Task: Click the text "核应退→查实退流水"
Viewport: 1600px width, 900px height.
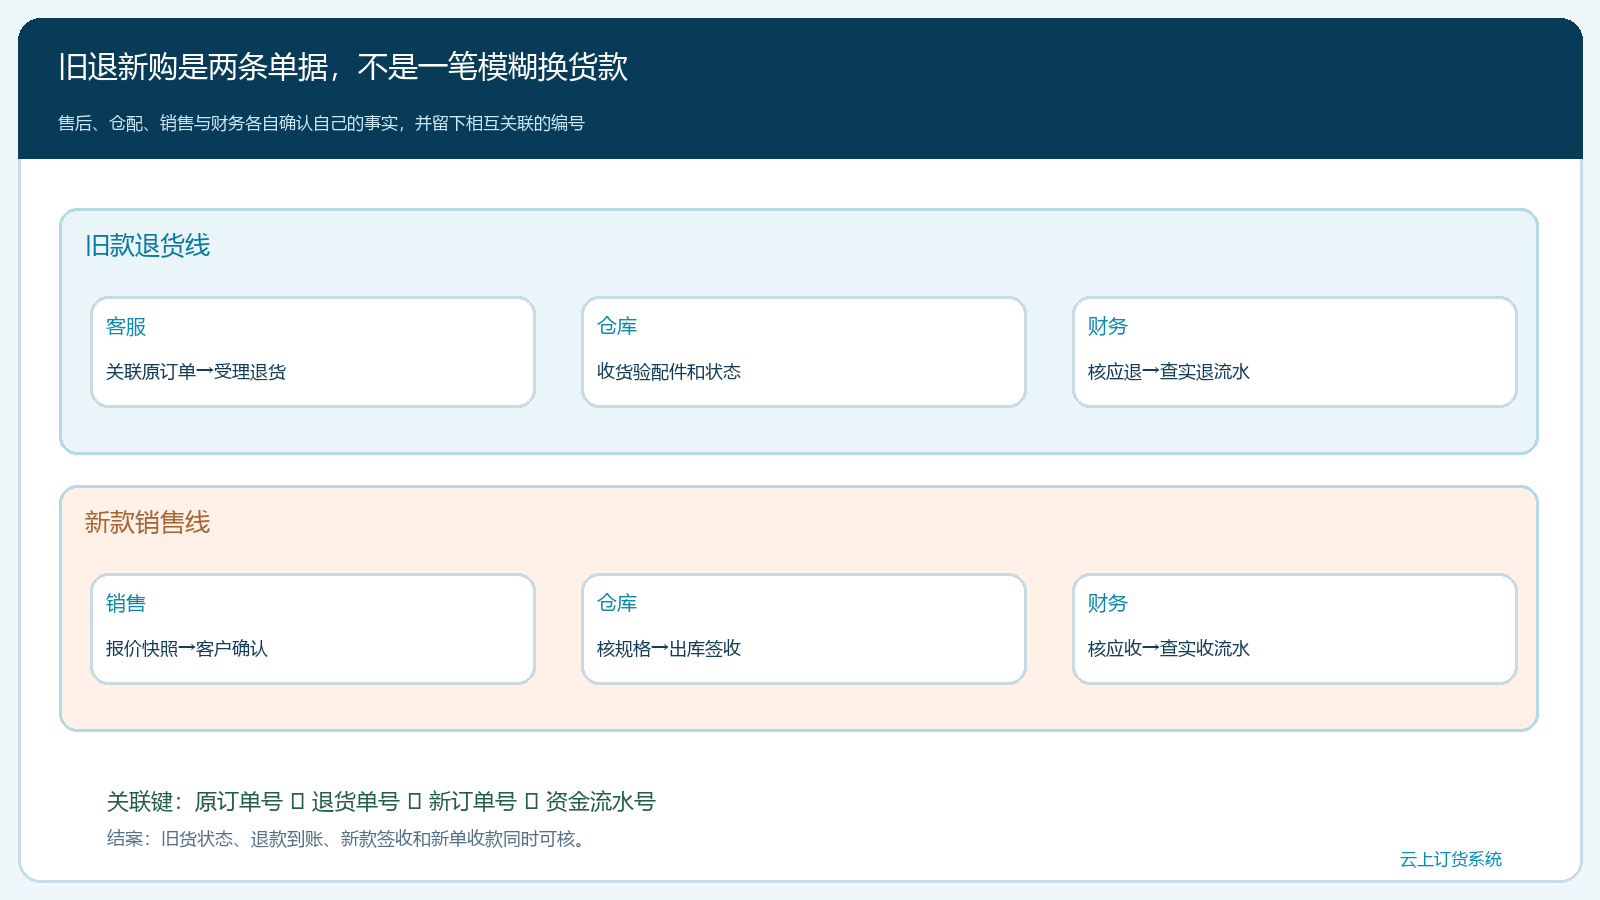Action: (x=1169, y=372)
